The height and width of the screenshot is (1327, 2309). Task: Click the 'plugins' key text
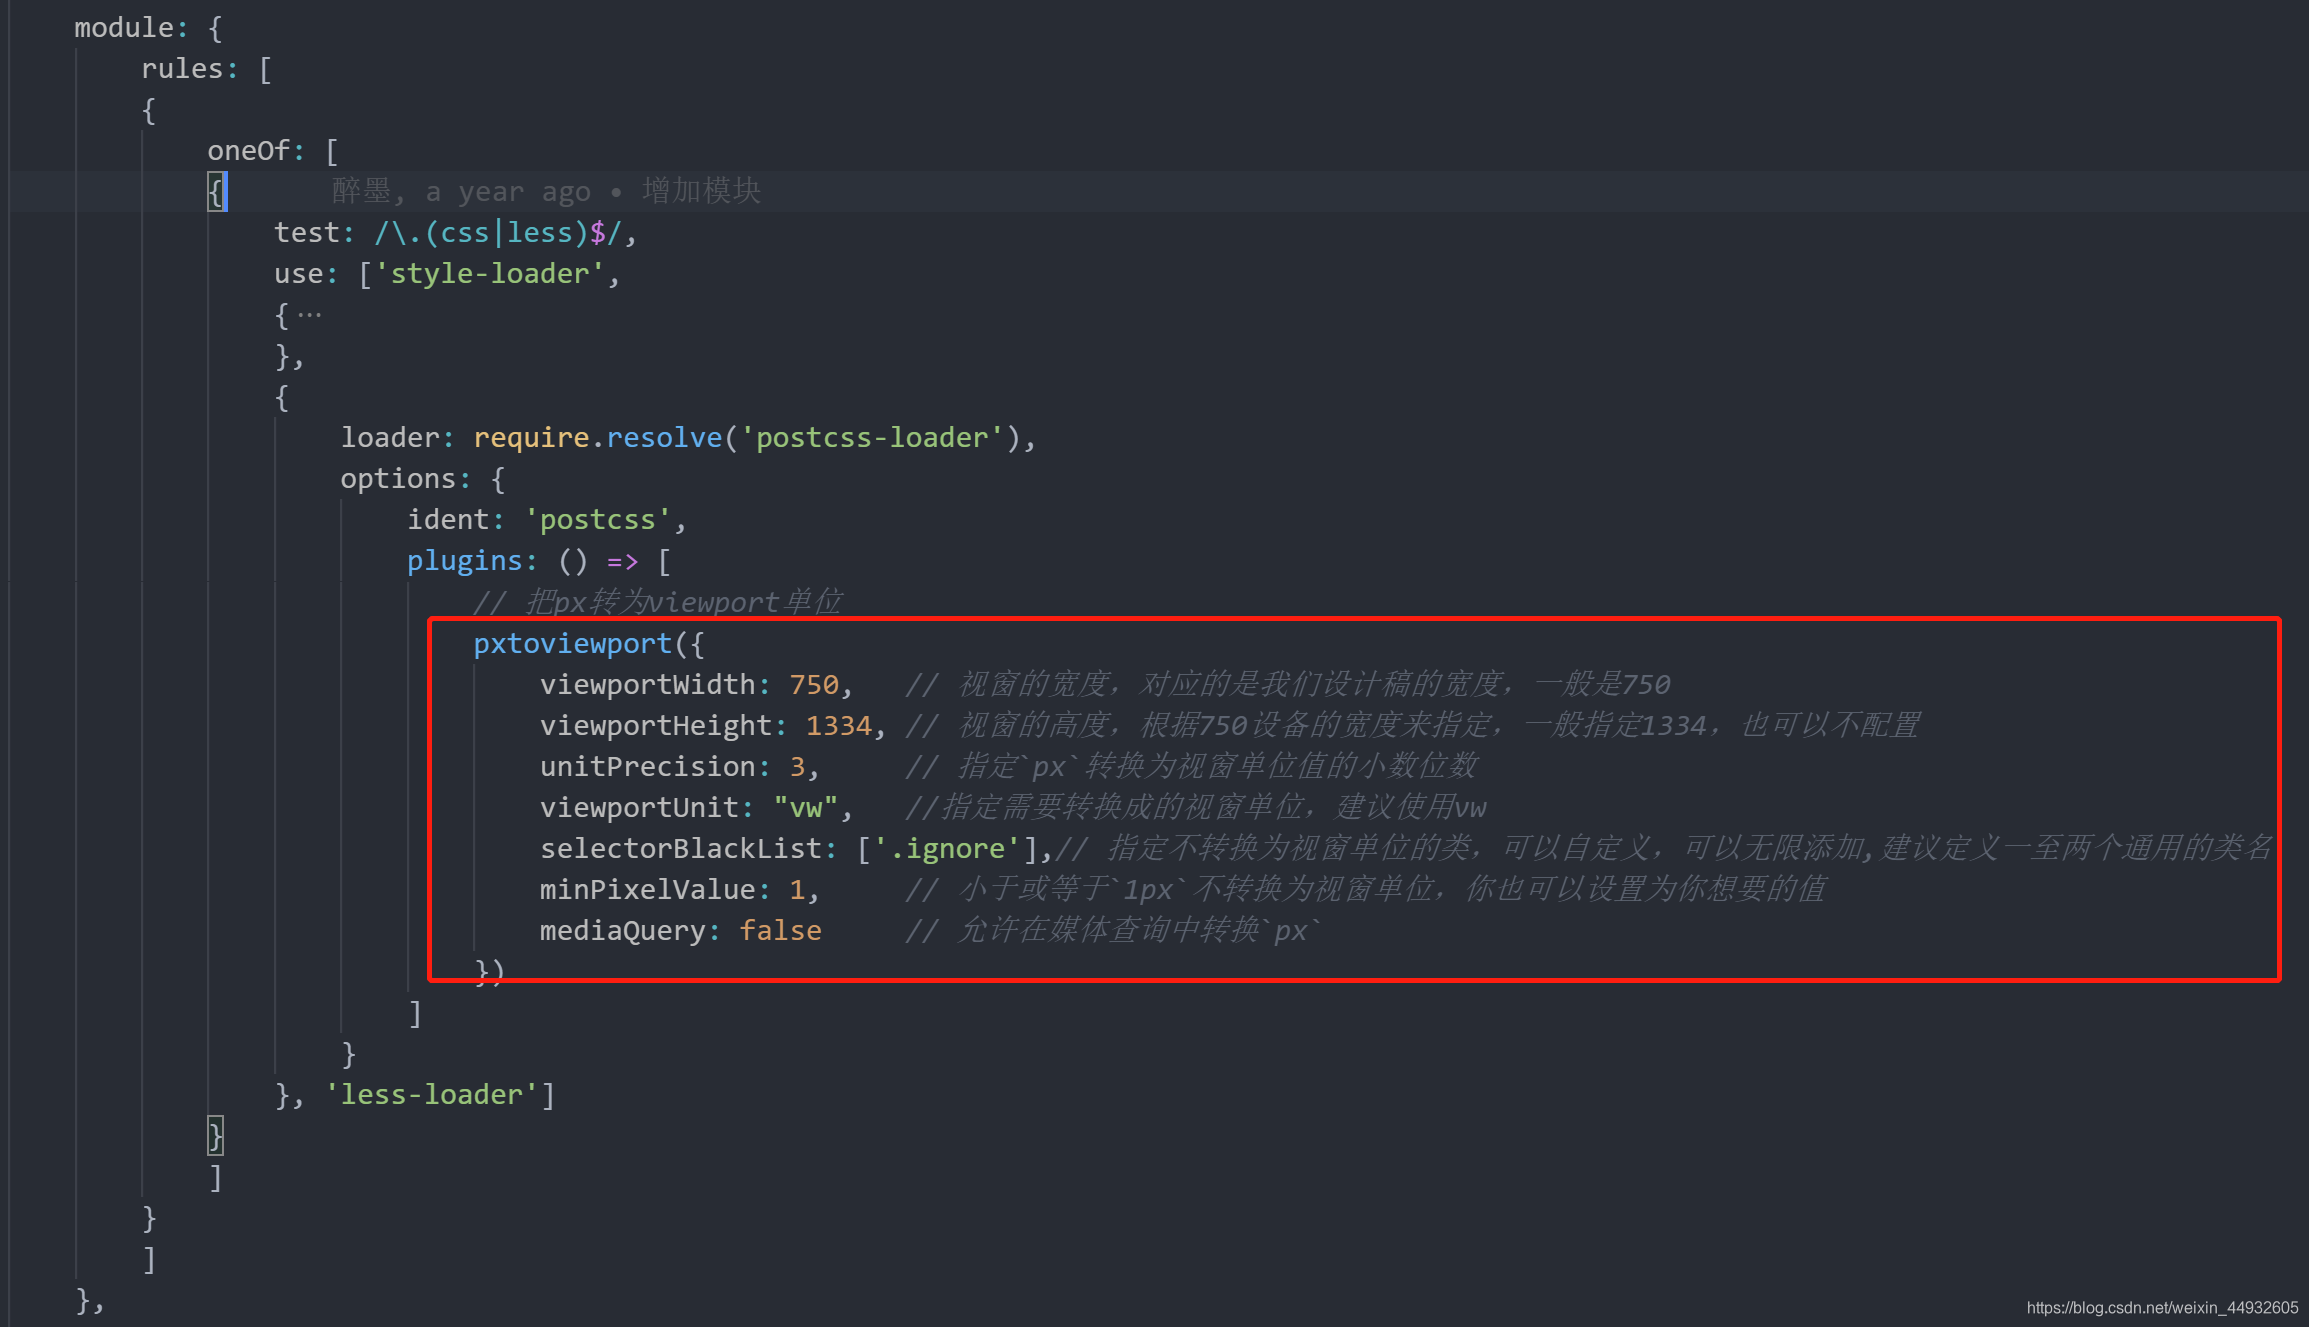(465, 561)
